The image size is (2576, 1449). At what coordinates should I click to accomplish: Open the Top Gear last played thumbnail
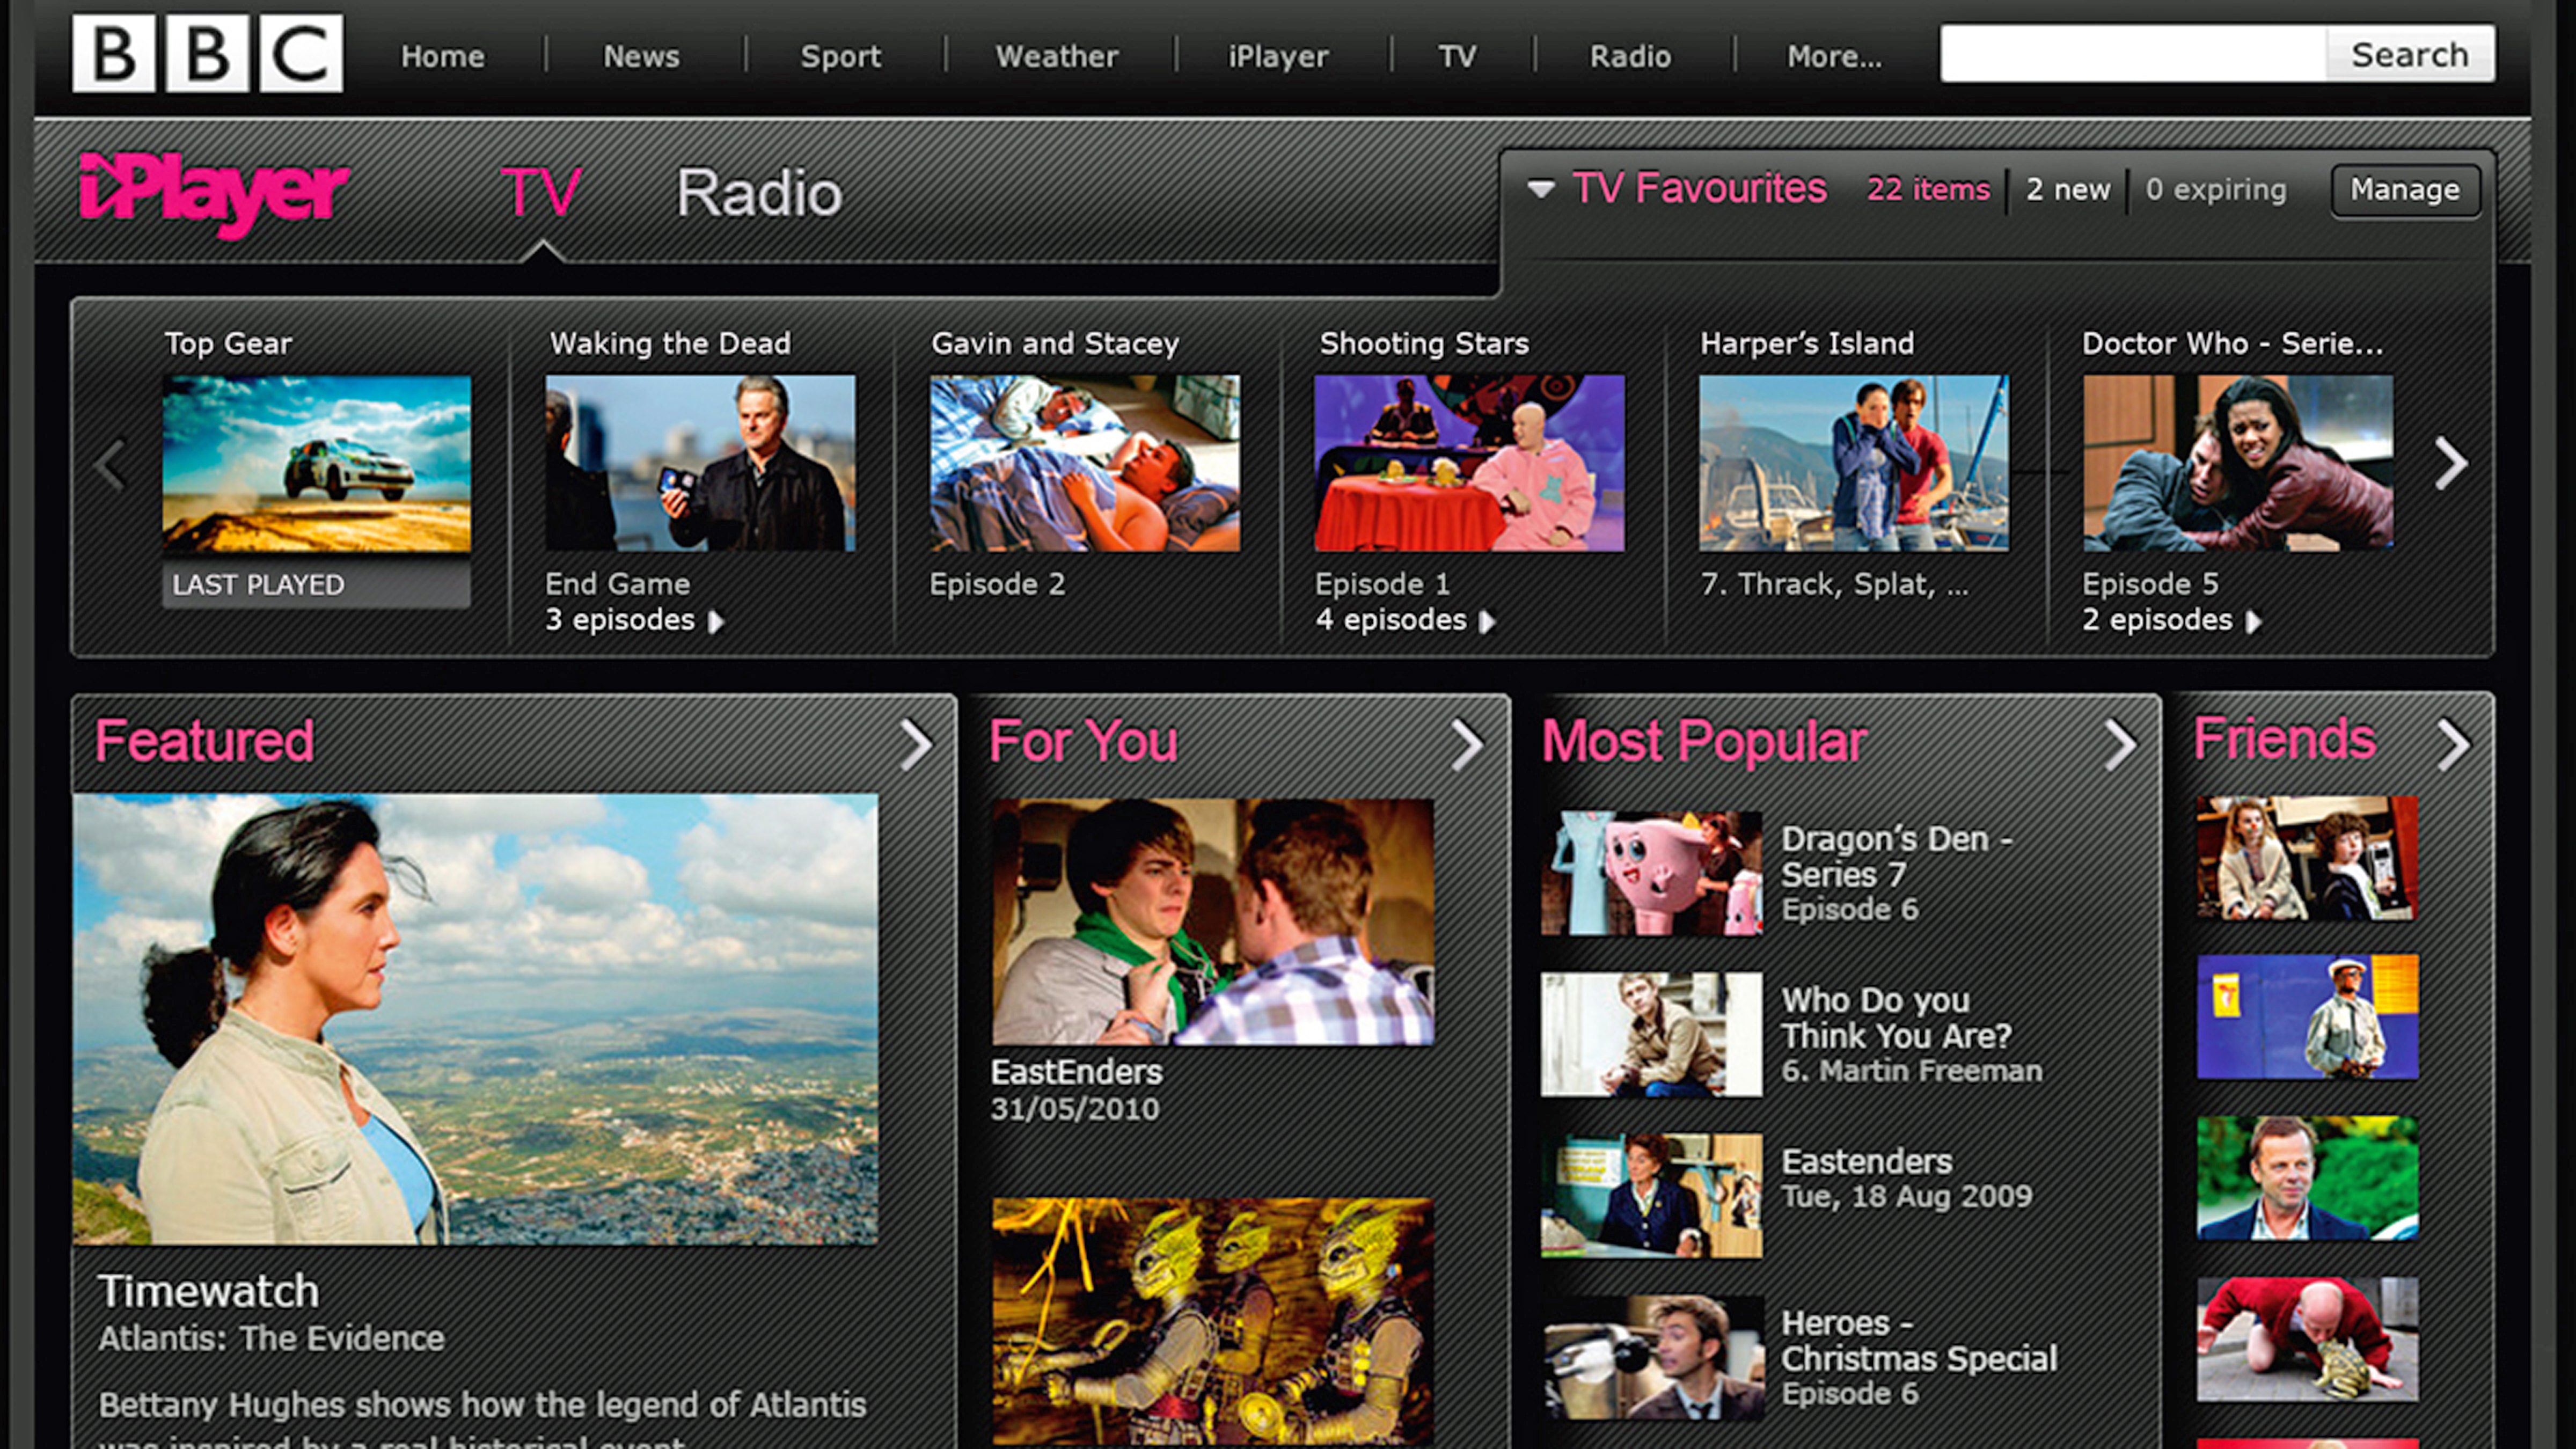(317, 463)
